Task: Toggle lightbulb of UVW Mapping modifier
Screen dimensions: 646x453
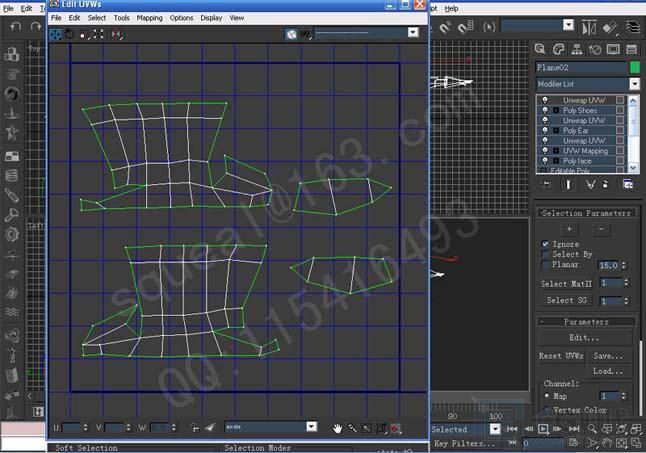Action: [x=545, y=151]
